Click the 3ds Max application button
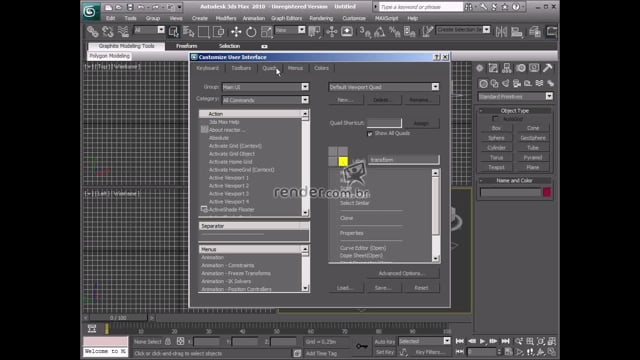 (x=90, y=11)
